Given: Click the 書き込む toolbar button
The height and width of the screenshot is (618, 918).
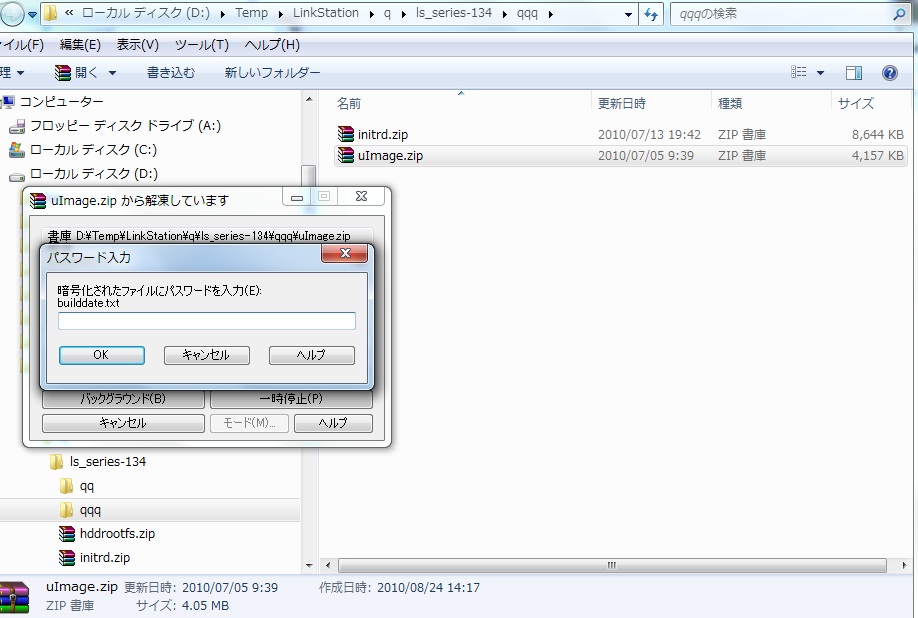Looking at the screenshot, I should [x=171, y=73].
